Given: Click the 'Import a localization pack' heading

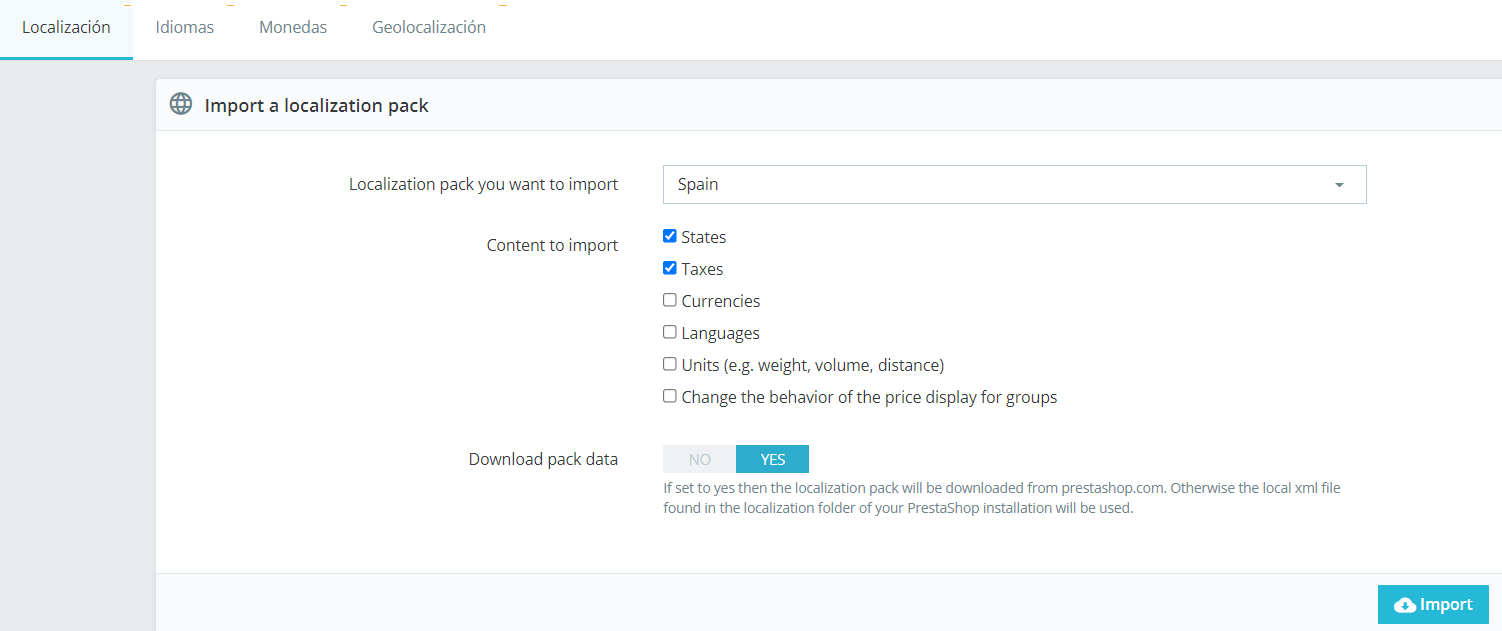Looking at the screenshot, I should pyautogui.click(x=316, y=106).
